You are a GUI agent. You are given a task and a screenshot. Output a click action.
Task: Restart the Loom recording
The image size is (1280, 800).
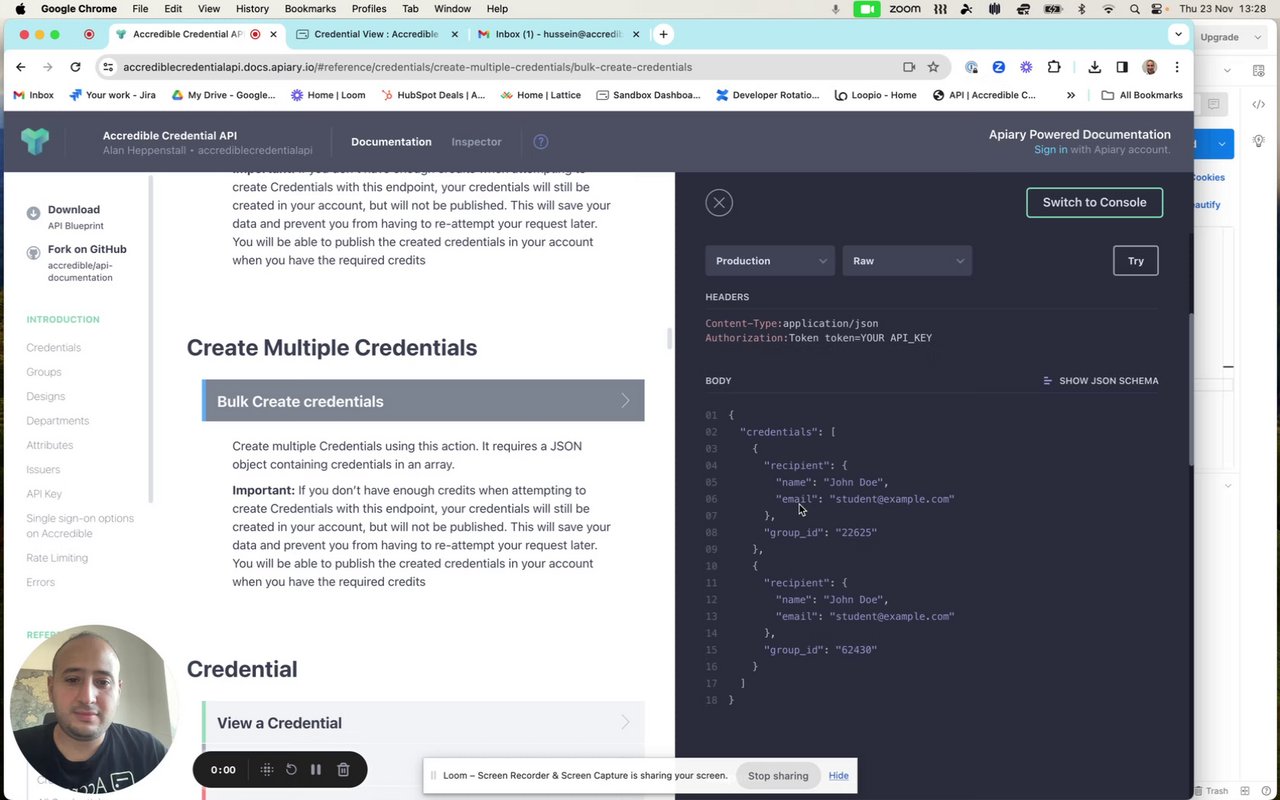291,769
